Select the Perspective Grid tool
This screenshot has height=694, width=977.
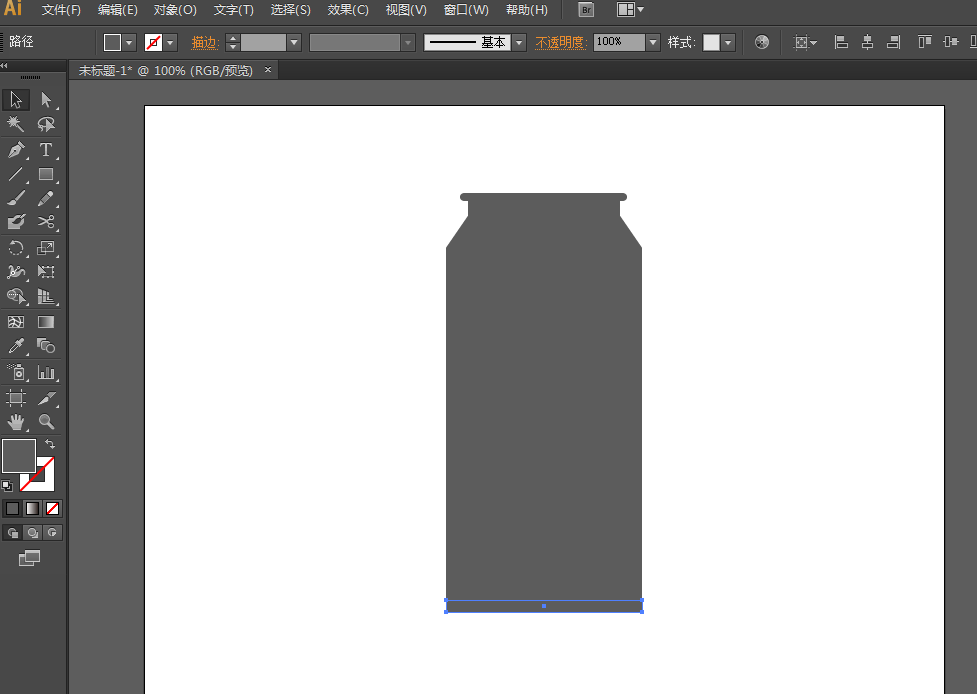click(46, 296)
